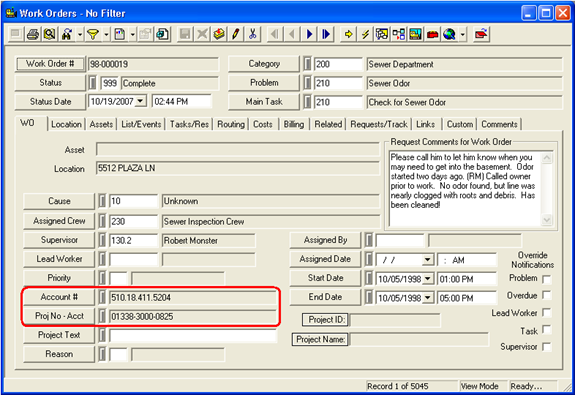The height and width of the screenshot is (396, 576).
Task: Open the Tasks/Res tab
Action: click(x=189, y=125)
